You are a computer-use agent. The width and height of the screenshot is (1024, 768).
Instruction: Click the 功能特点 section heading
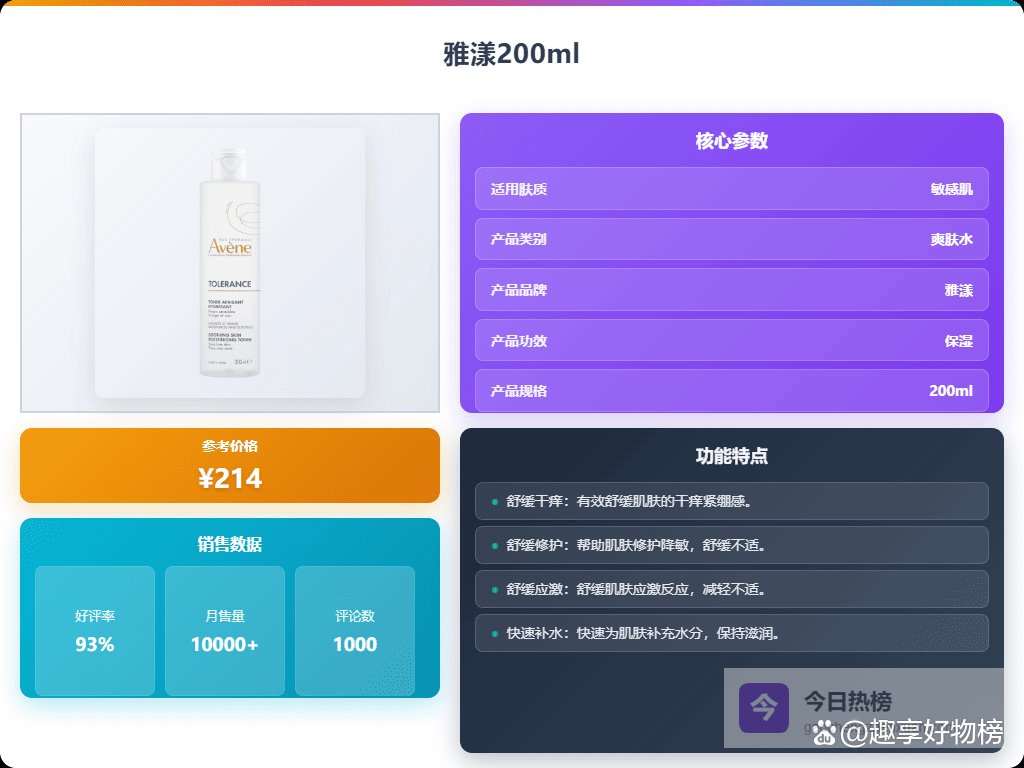731,456
